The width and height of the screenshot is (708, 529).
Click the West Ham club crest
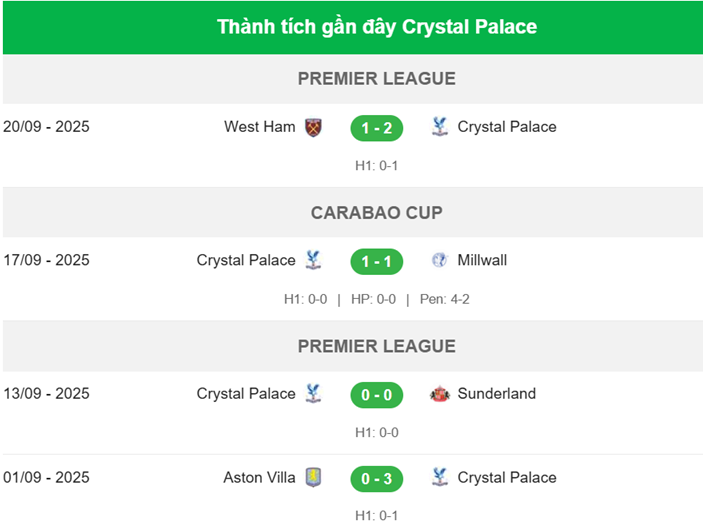click(314, 127)
